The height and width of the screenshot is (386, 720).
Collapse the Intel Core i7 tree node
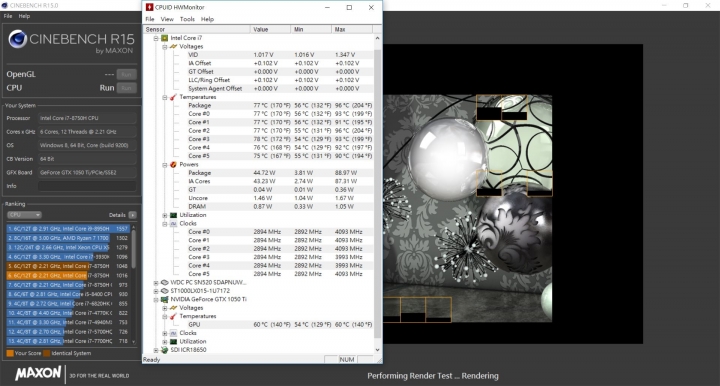[156, 38]
